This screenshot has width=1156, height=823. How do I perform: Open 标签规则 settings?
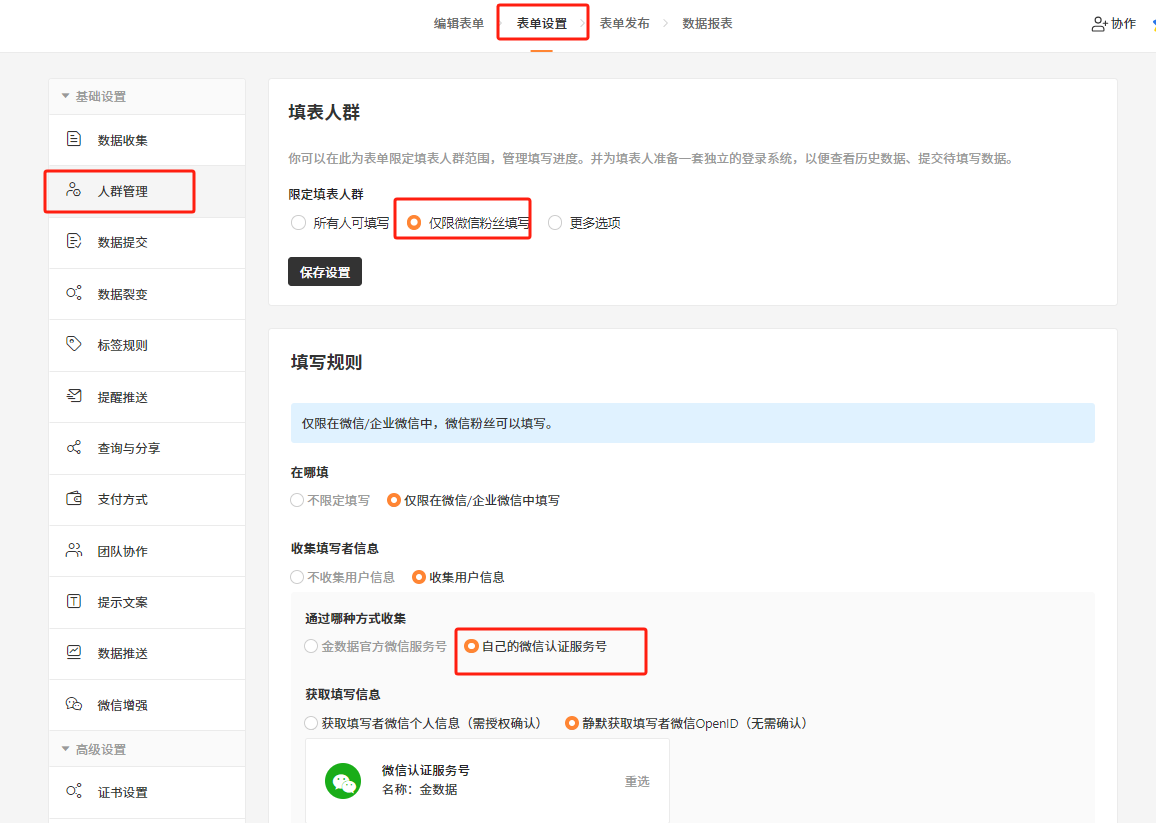click(x=147, y=345)
